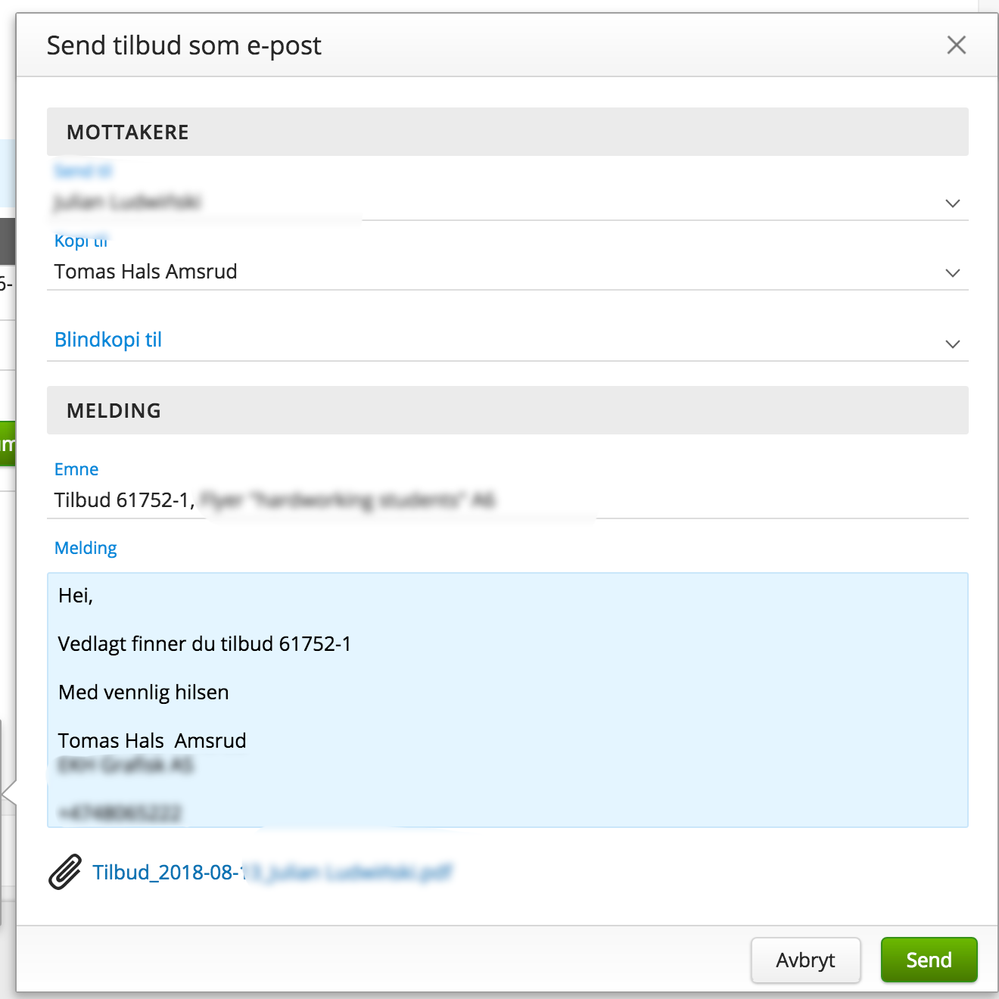This screenshot has height=999, width=999.
Task: Cancel with the Avbryt button
Action: (805, 959)
